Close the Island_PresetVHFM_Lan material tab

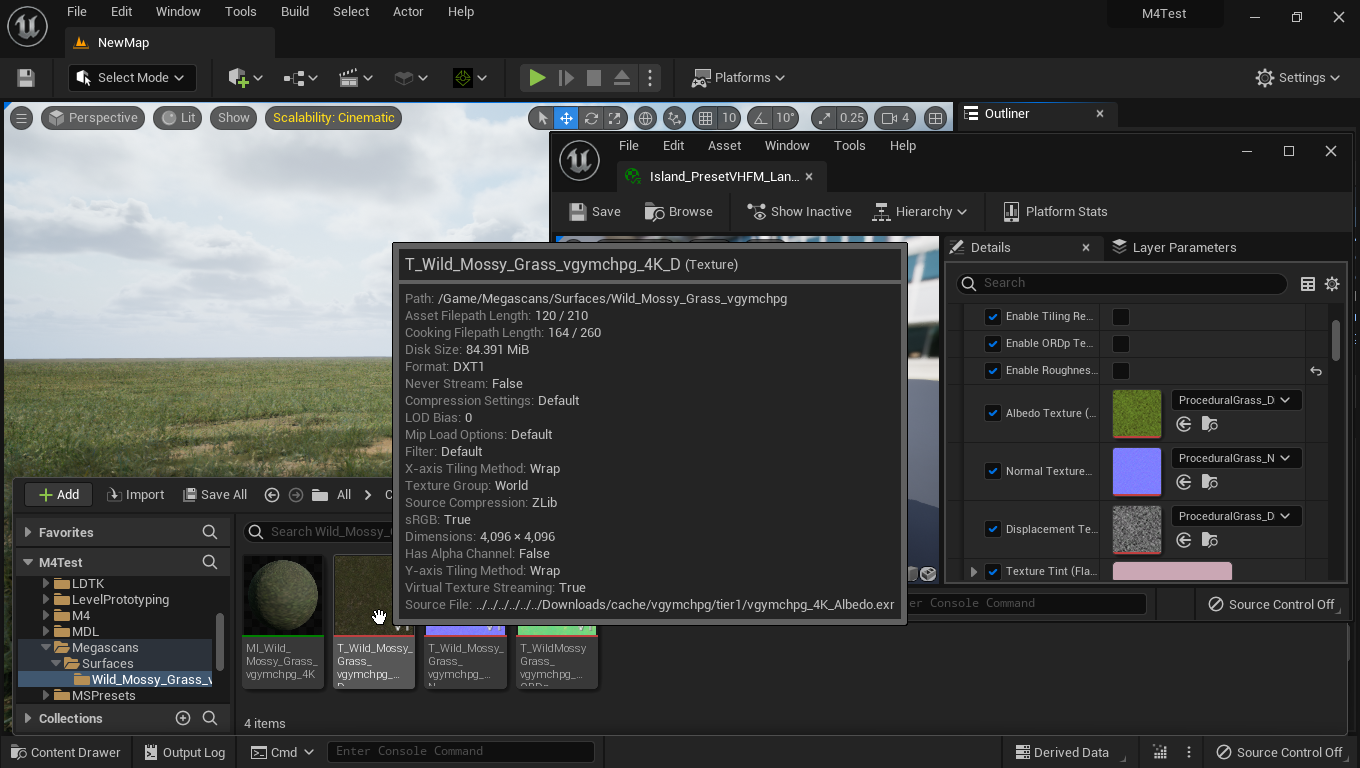point(809,177)
